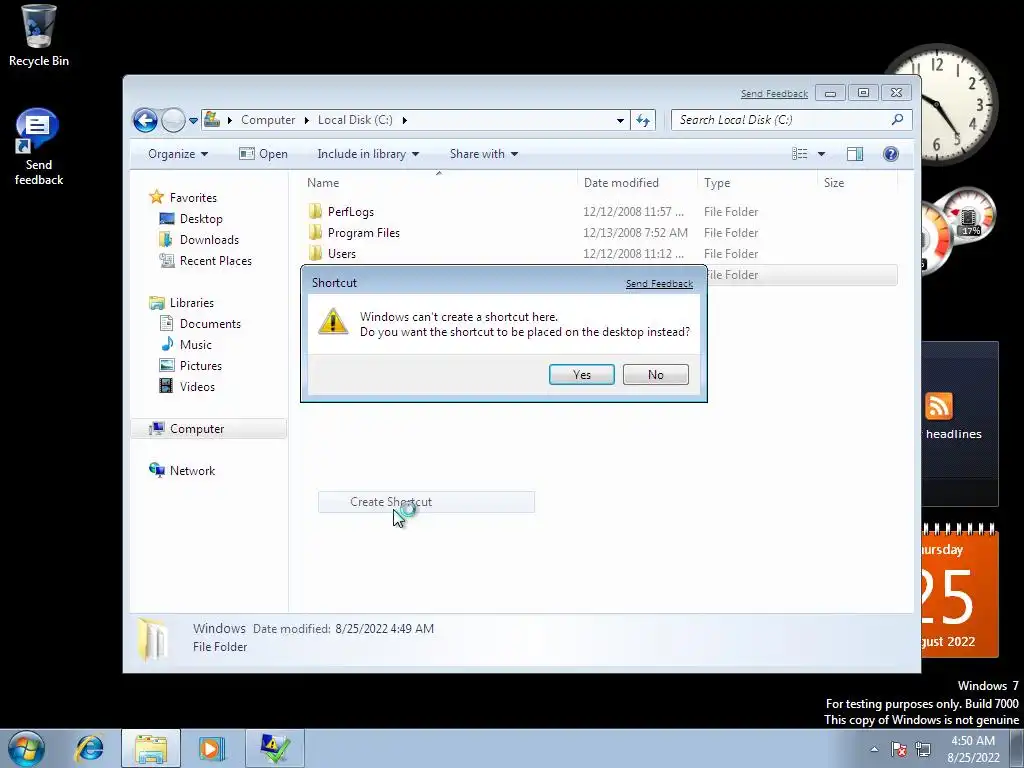This screenshot has height=768, width=1024.
Task: Click the taskbar clock 4:50 AM
Action: 973,749
